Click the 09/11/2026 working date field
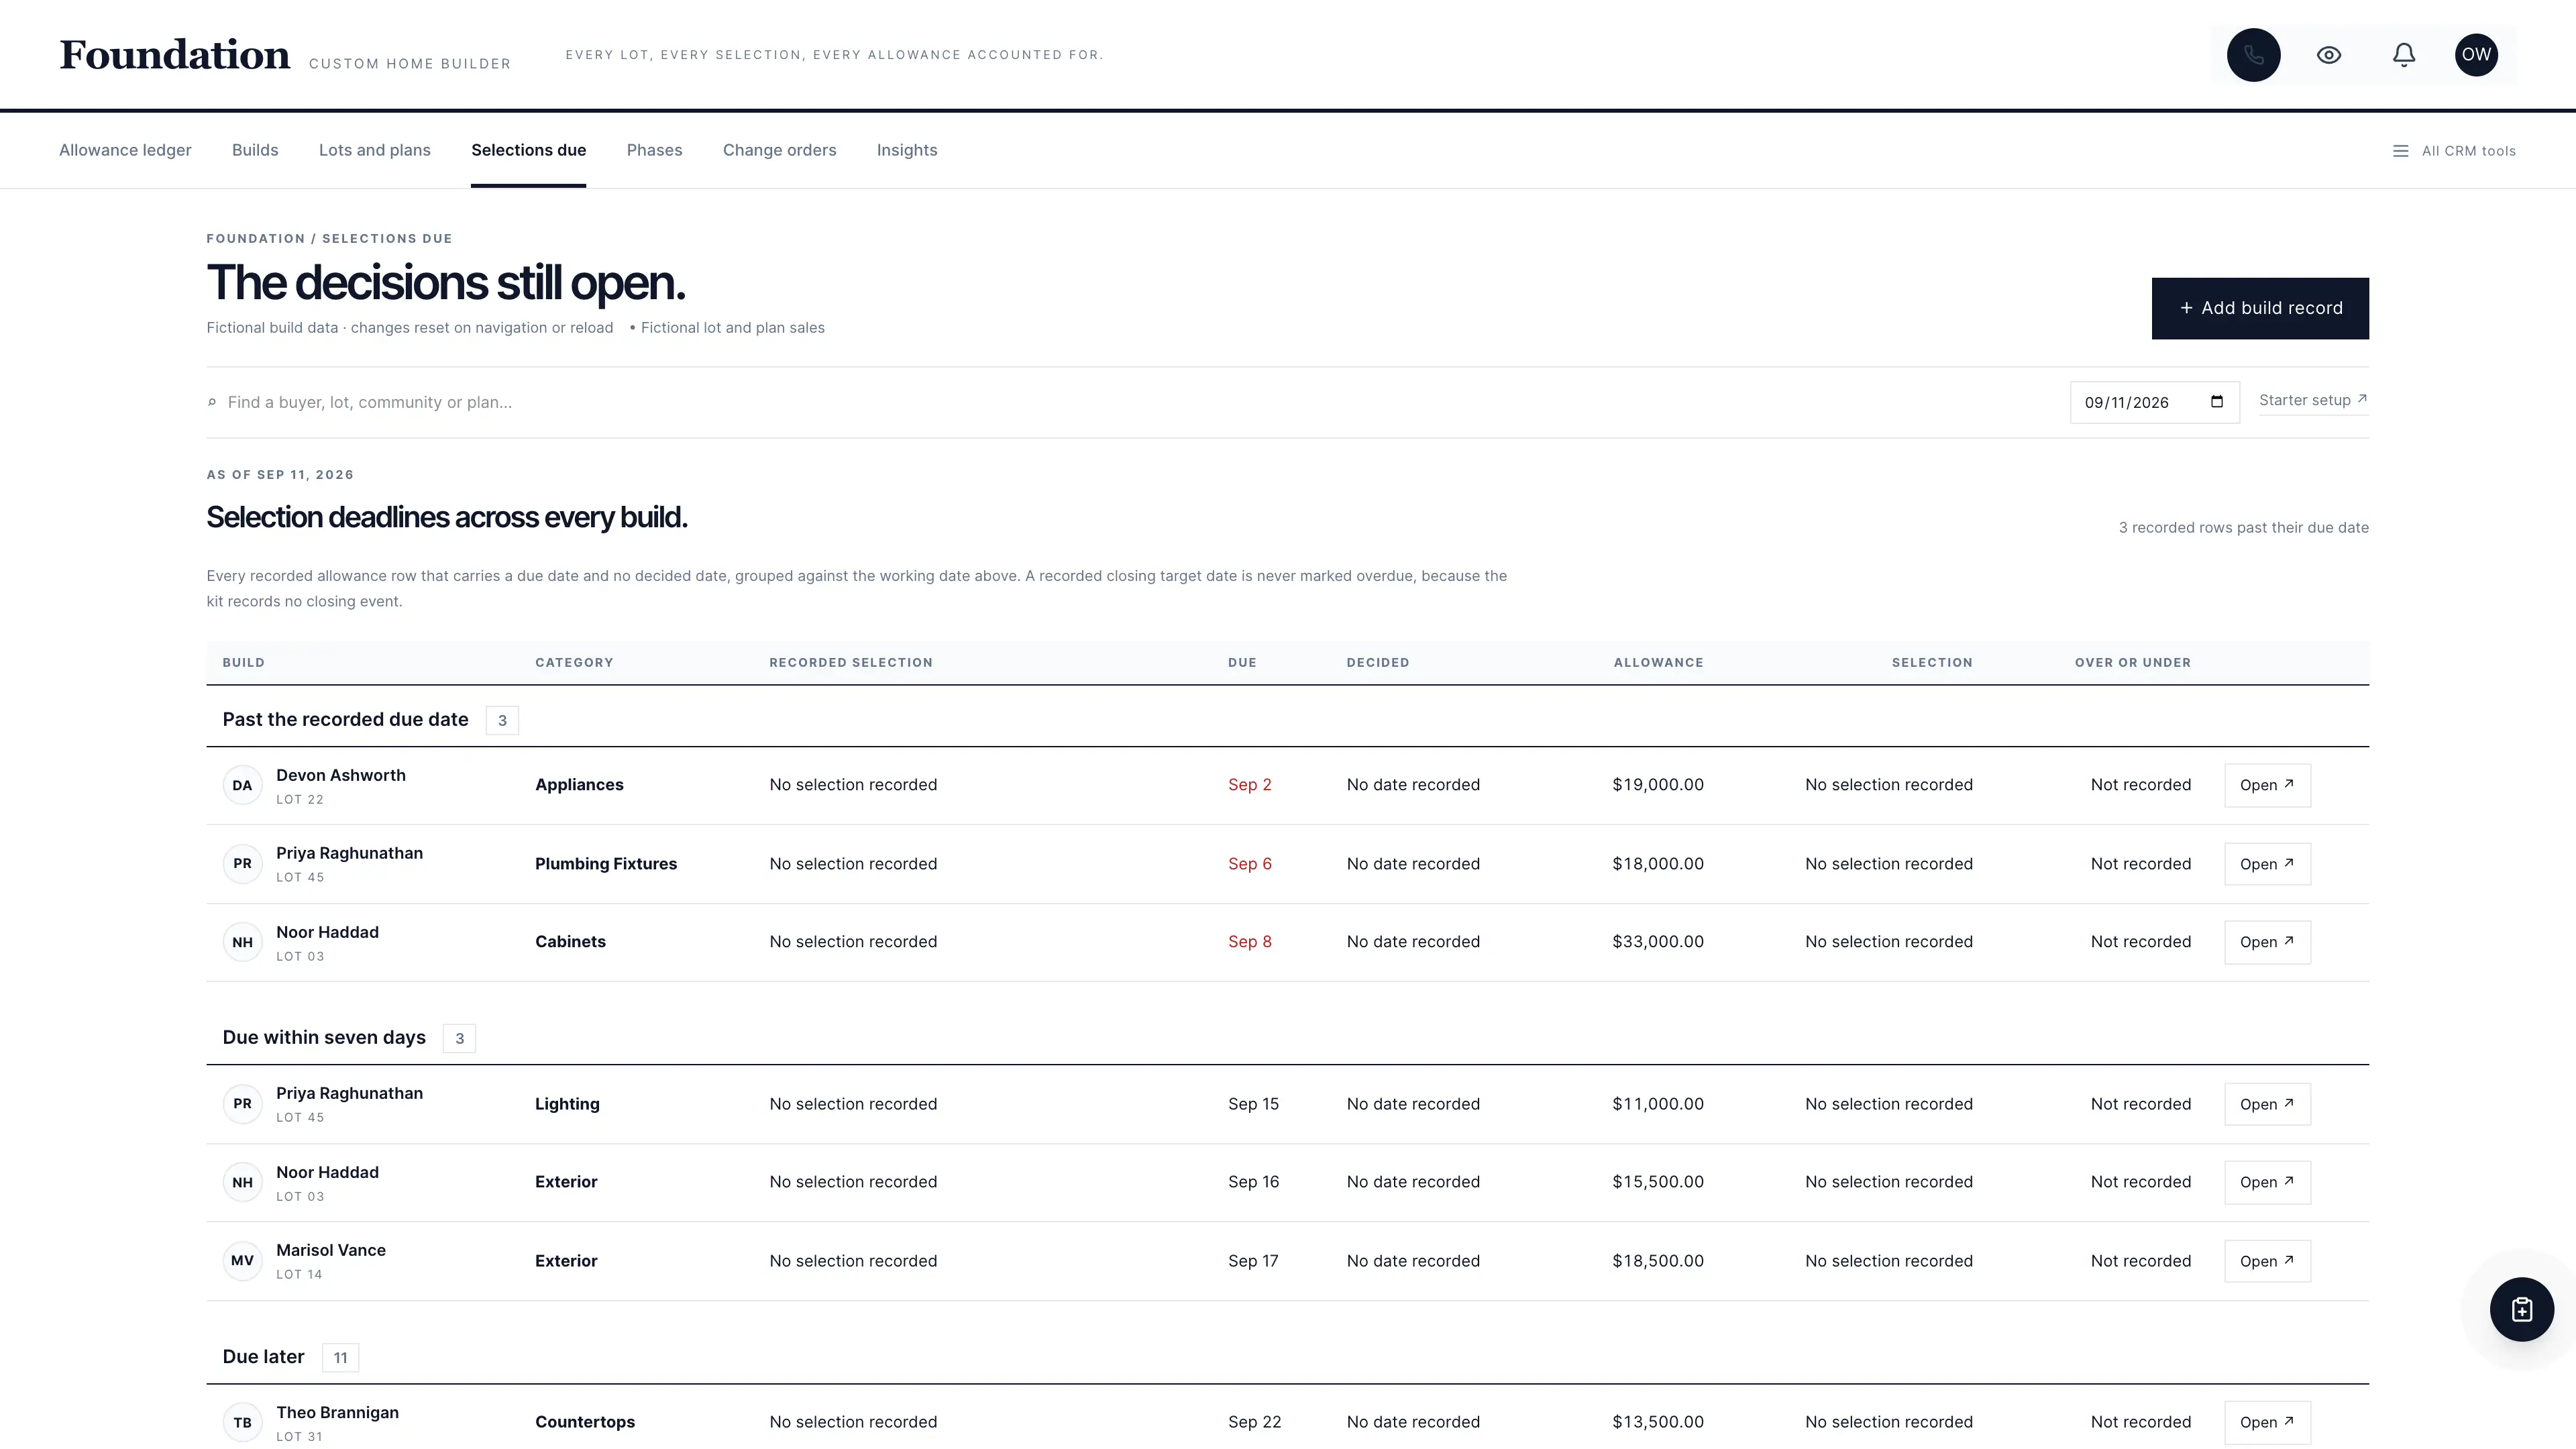 [2154, 402]
